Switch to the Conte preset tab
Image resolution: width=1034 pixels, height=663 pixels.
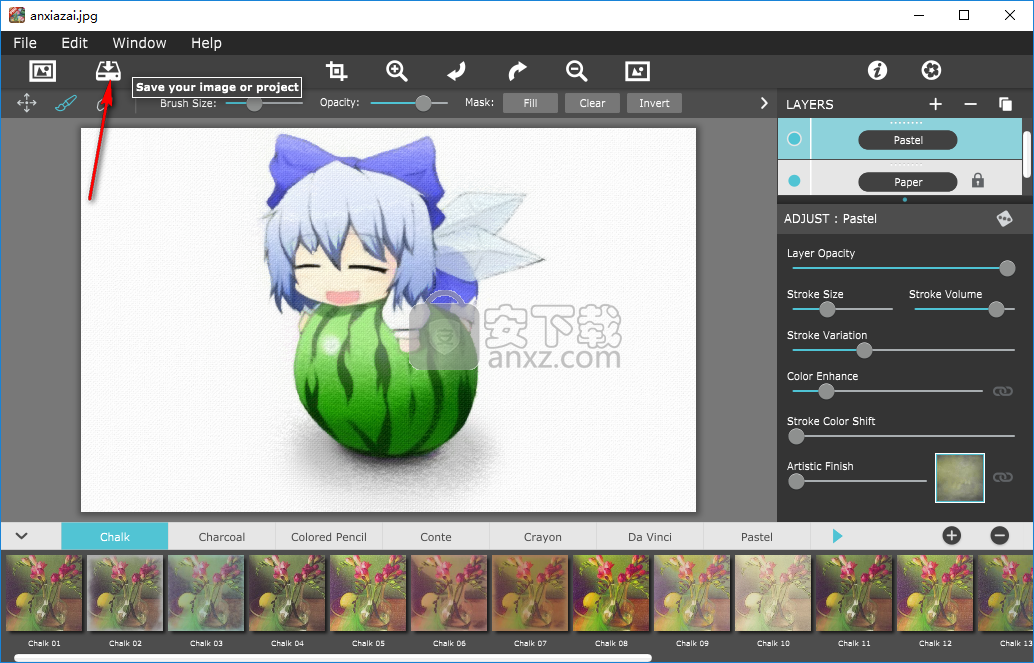[x=436, y=536]
